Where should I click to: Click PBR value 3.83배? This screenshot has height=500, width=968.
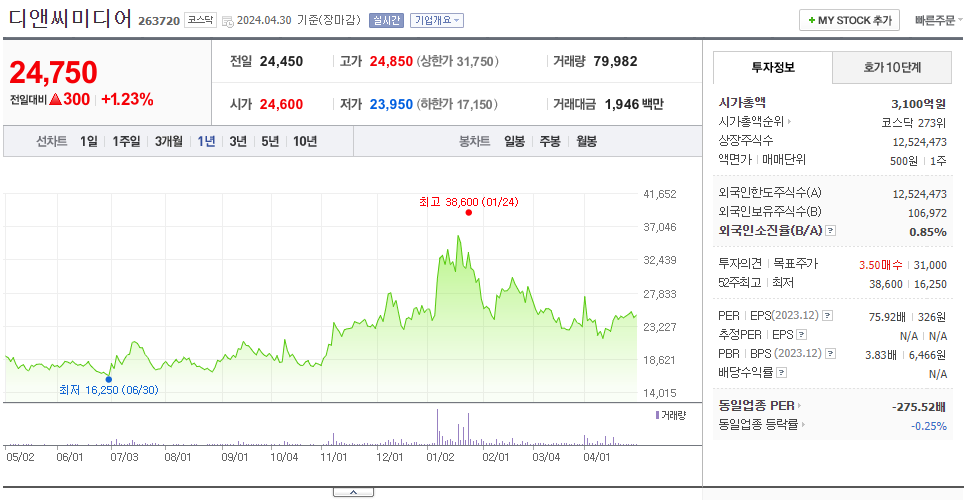pyautogui.click(x=880, y=354)
